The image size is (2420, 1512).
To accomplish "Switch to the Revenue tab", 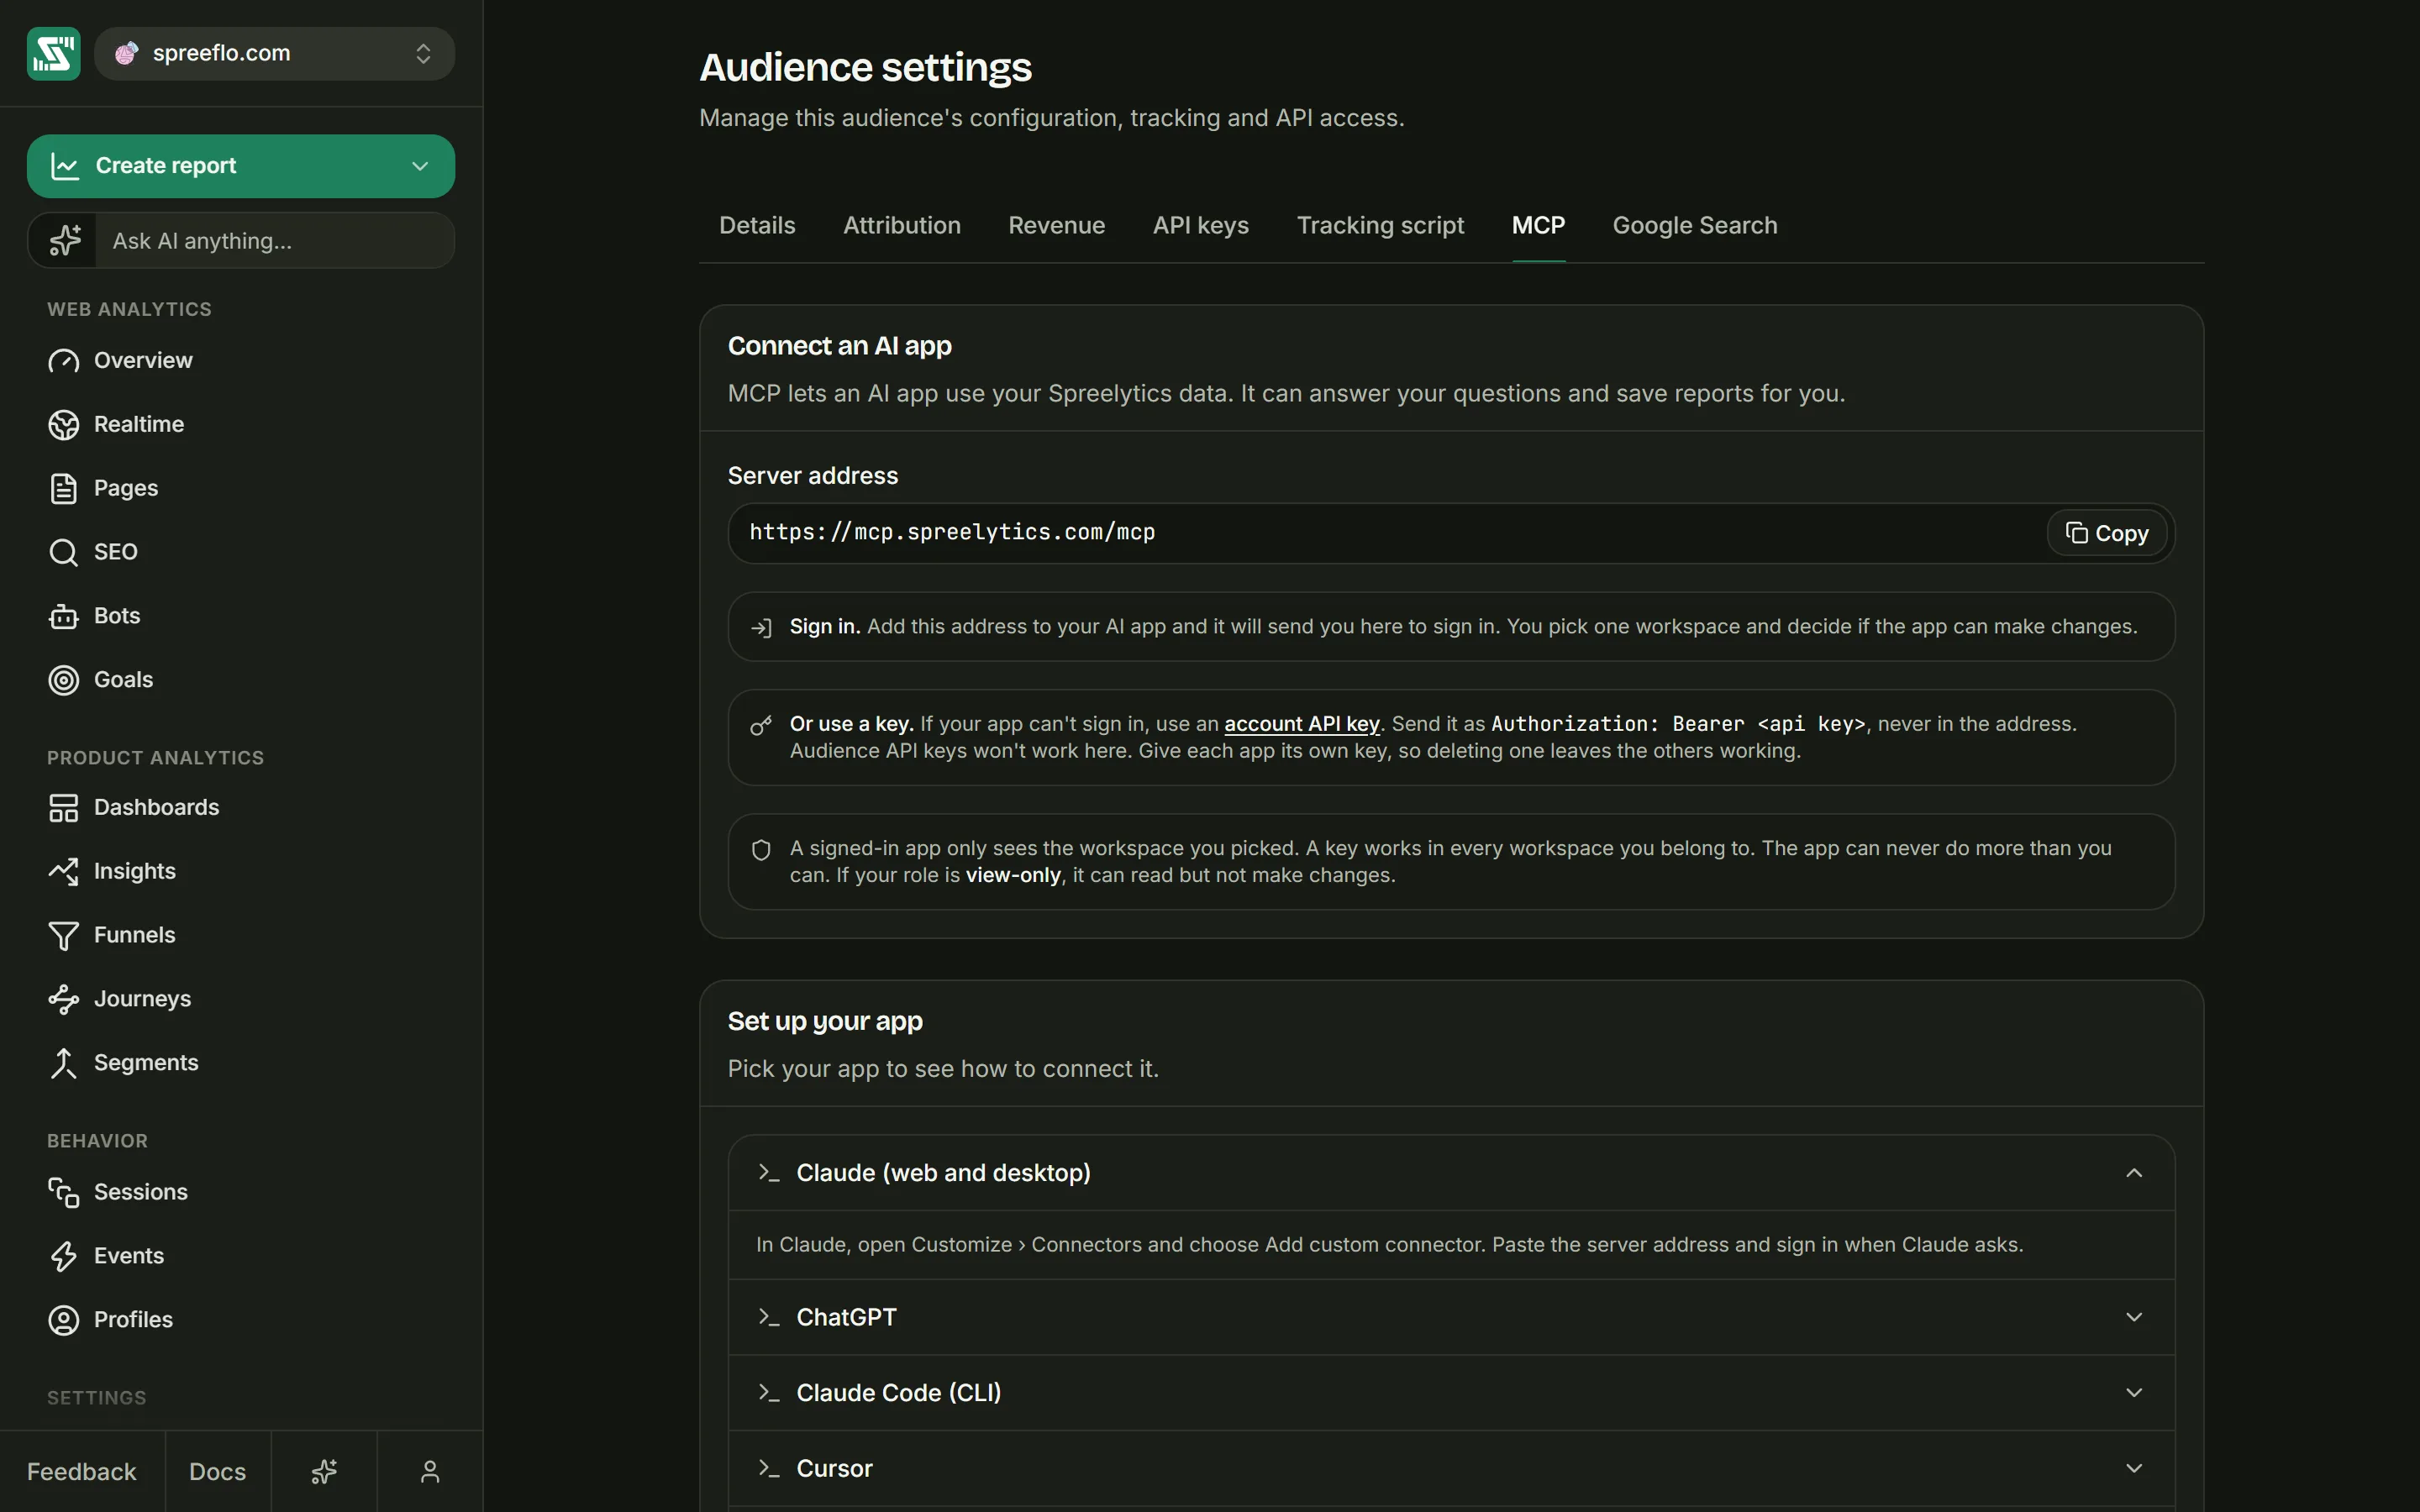I will pyautogui.click(x=1056, y=226).
